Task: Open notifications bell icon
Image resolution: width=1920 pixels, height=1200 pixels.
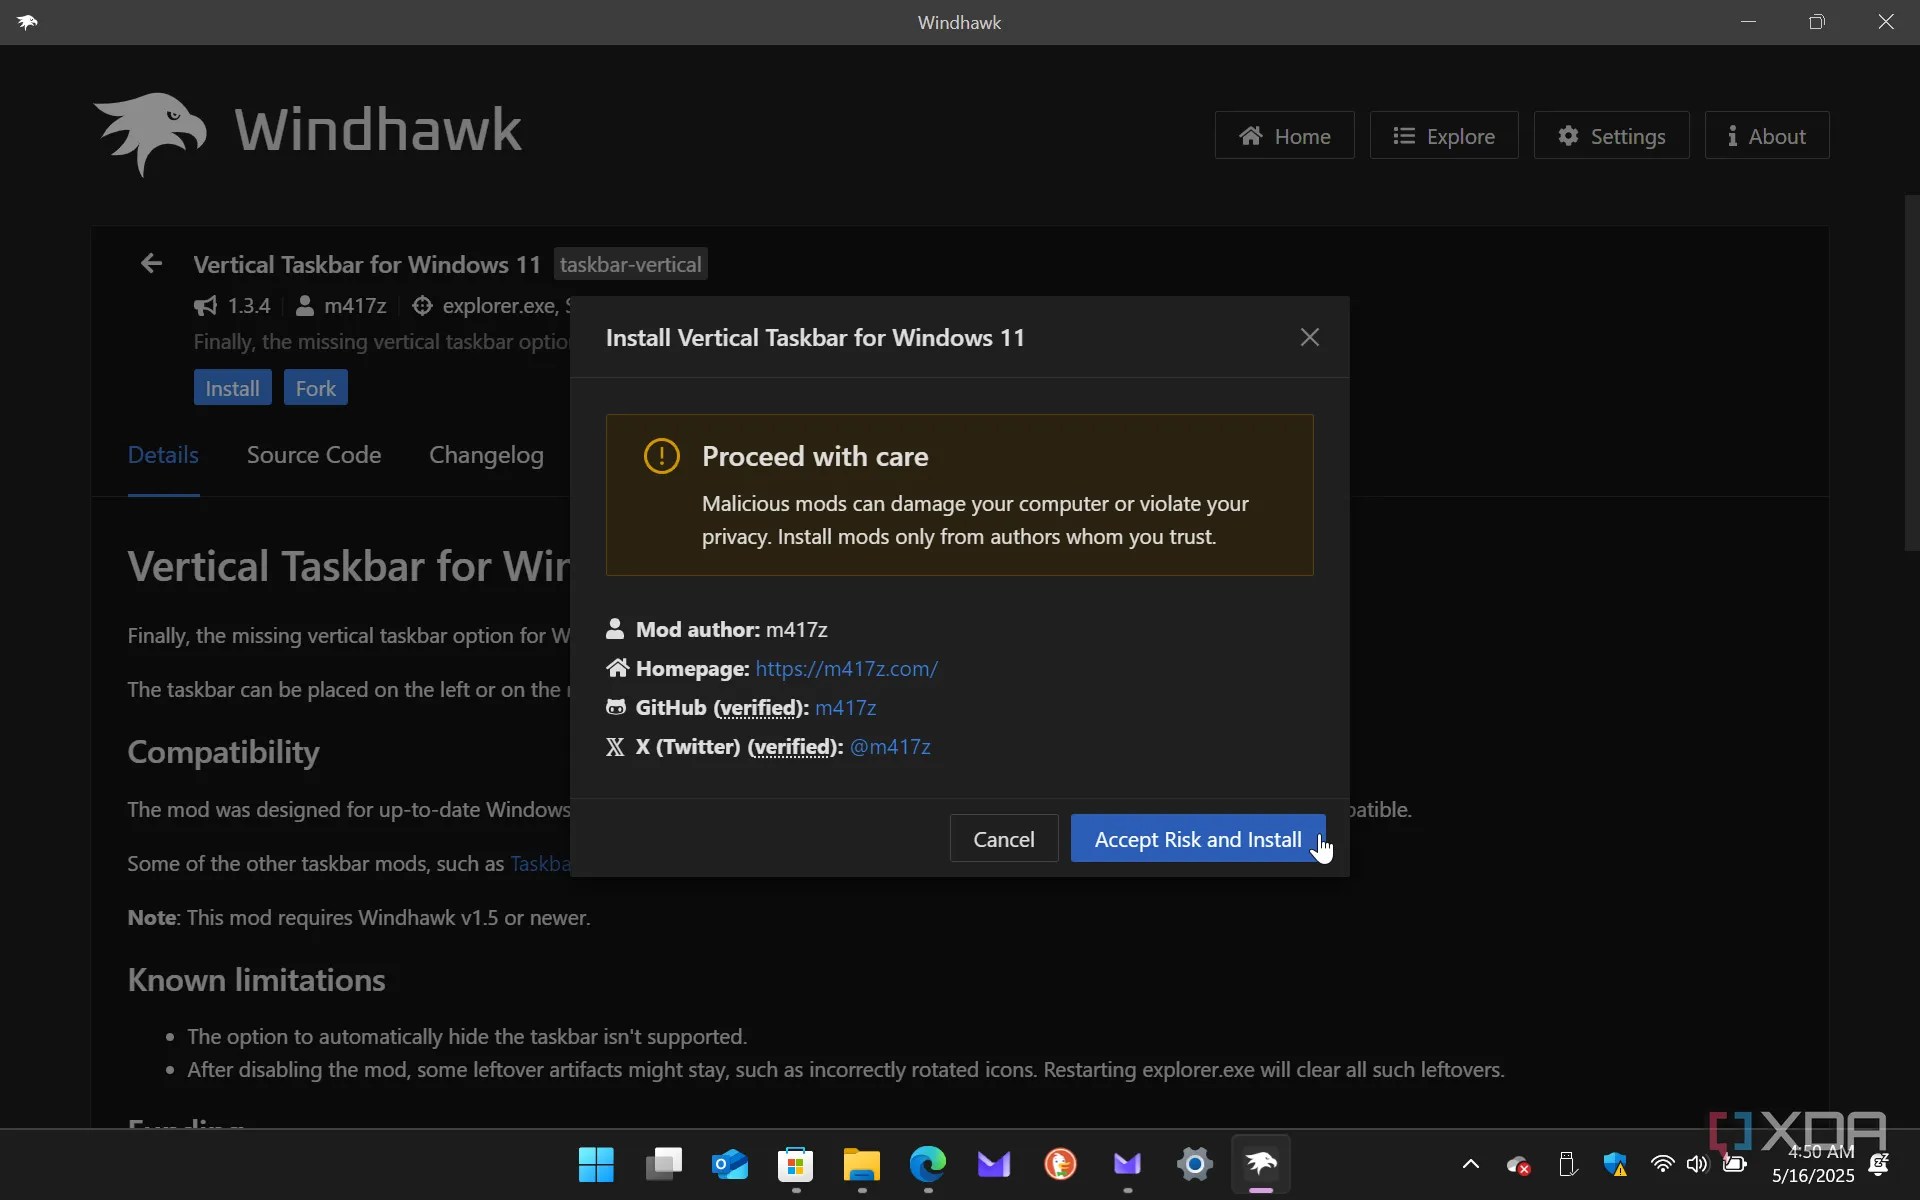Action: (x=1878, y=1164)
